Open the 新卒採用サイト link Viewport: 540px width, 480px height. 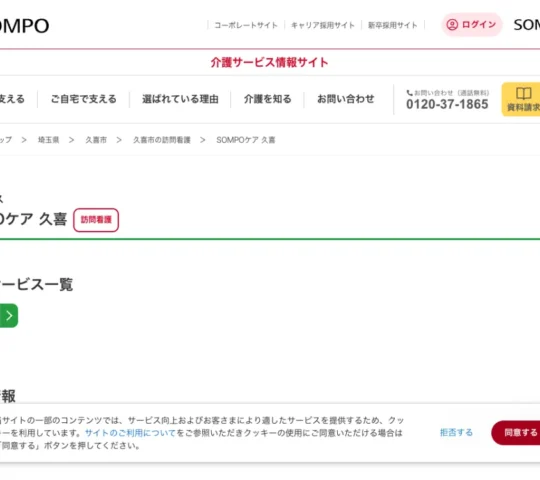pos(393,25)
